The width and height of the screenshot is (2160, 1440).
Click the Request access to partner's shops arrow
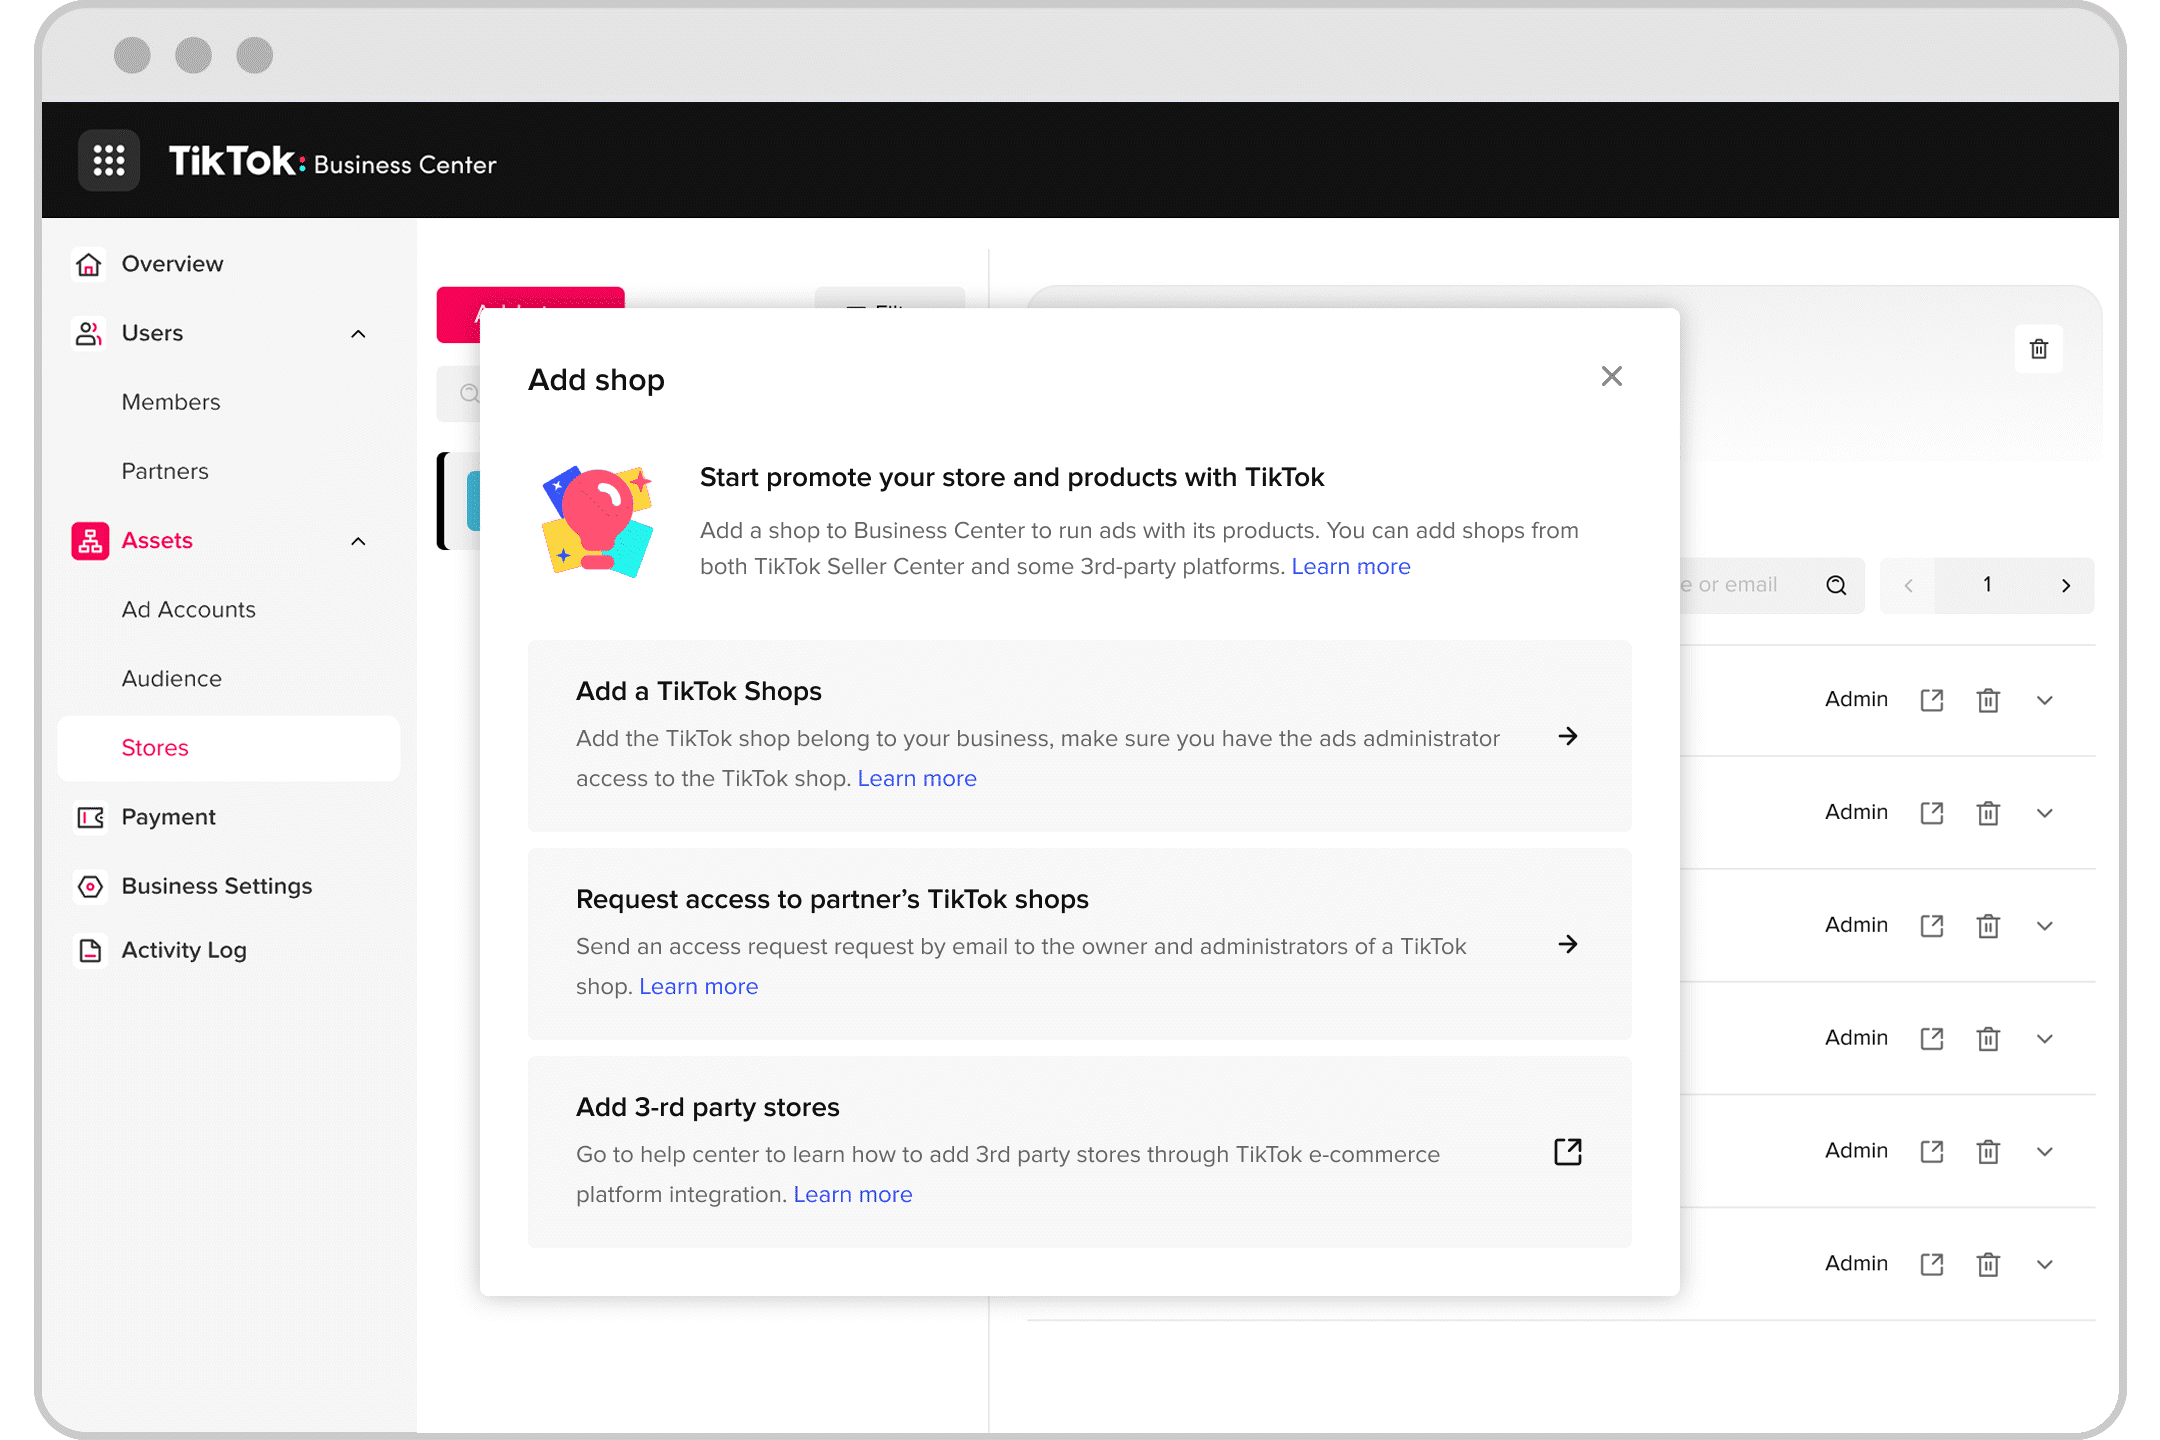click(x=1569, y=943)
